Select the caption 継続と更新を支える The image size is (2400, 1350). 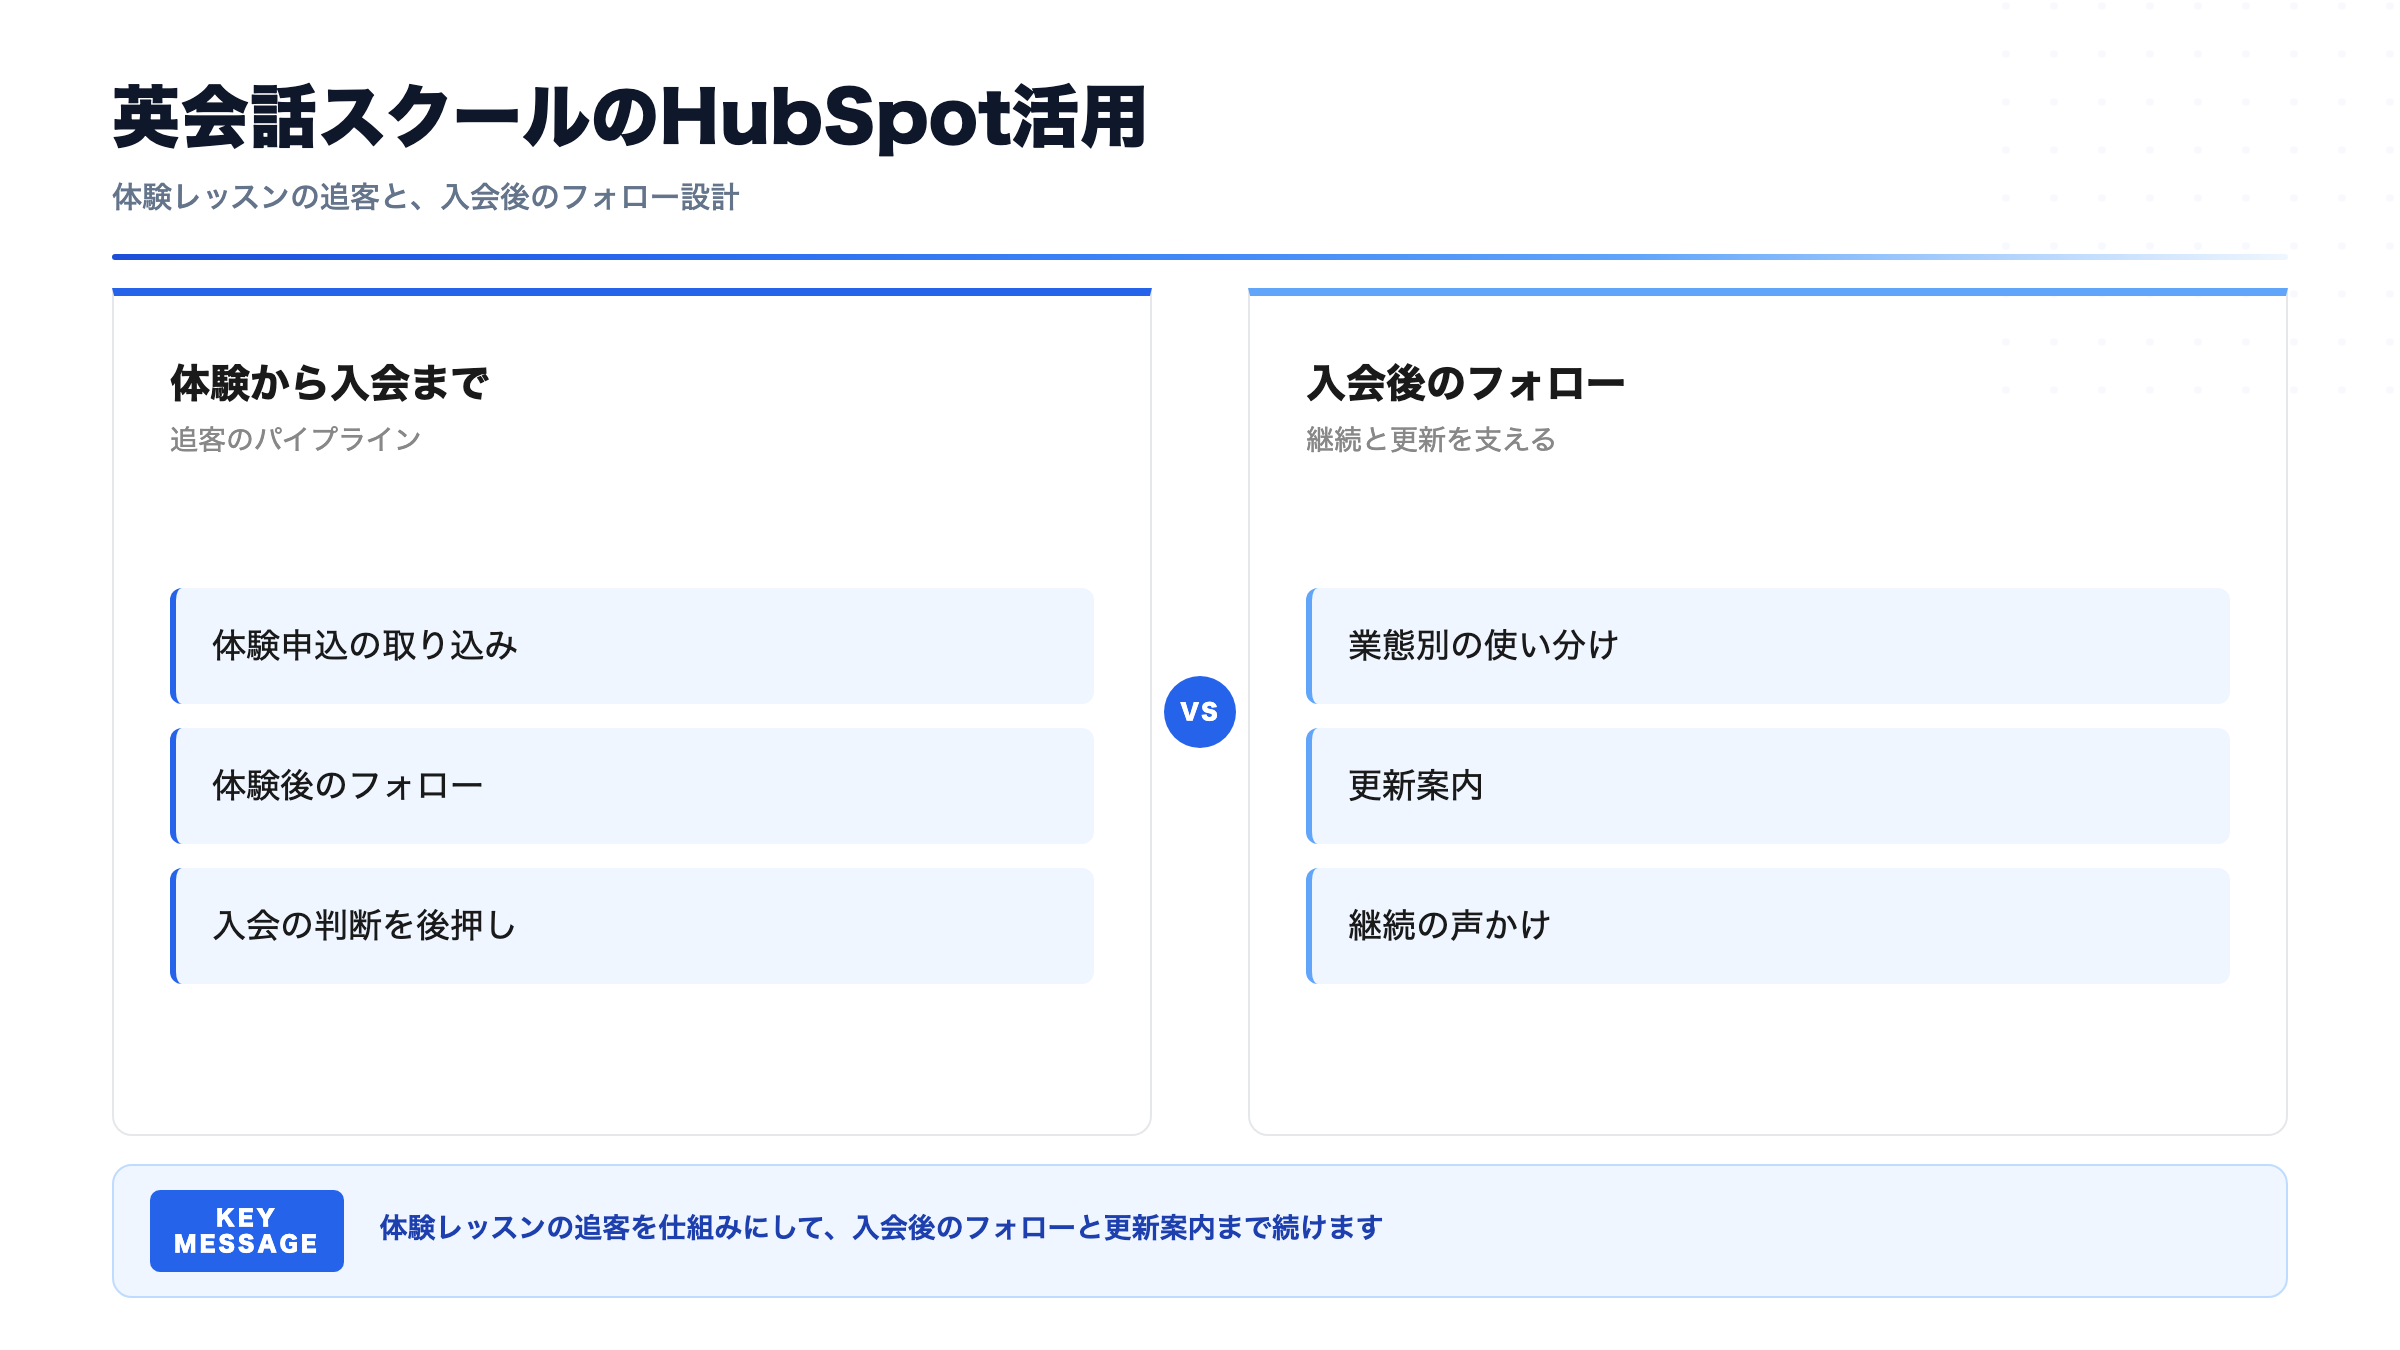click(x=1431, y=439)
